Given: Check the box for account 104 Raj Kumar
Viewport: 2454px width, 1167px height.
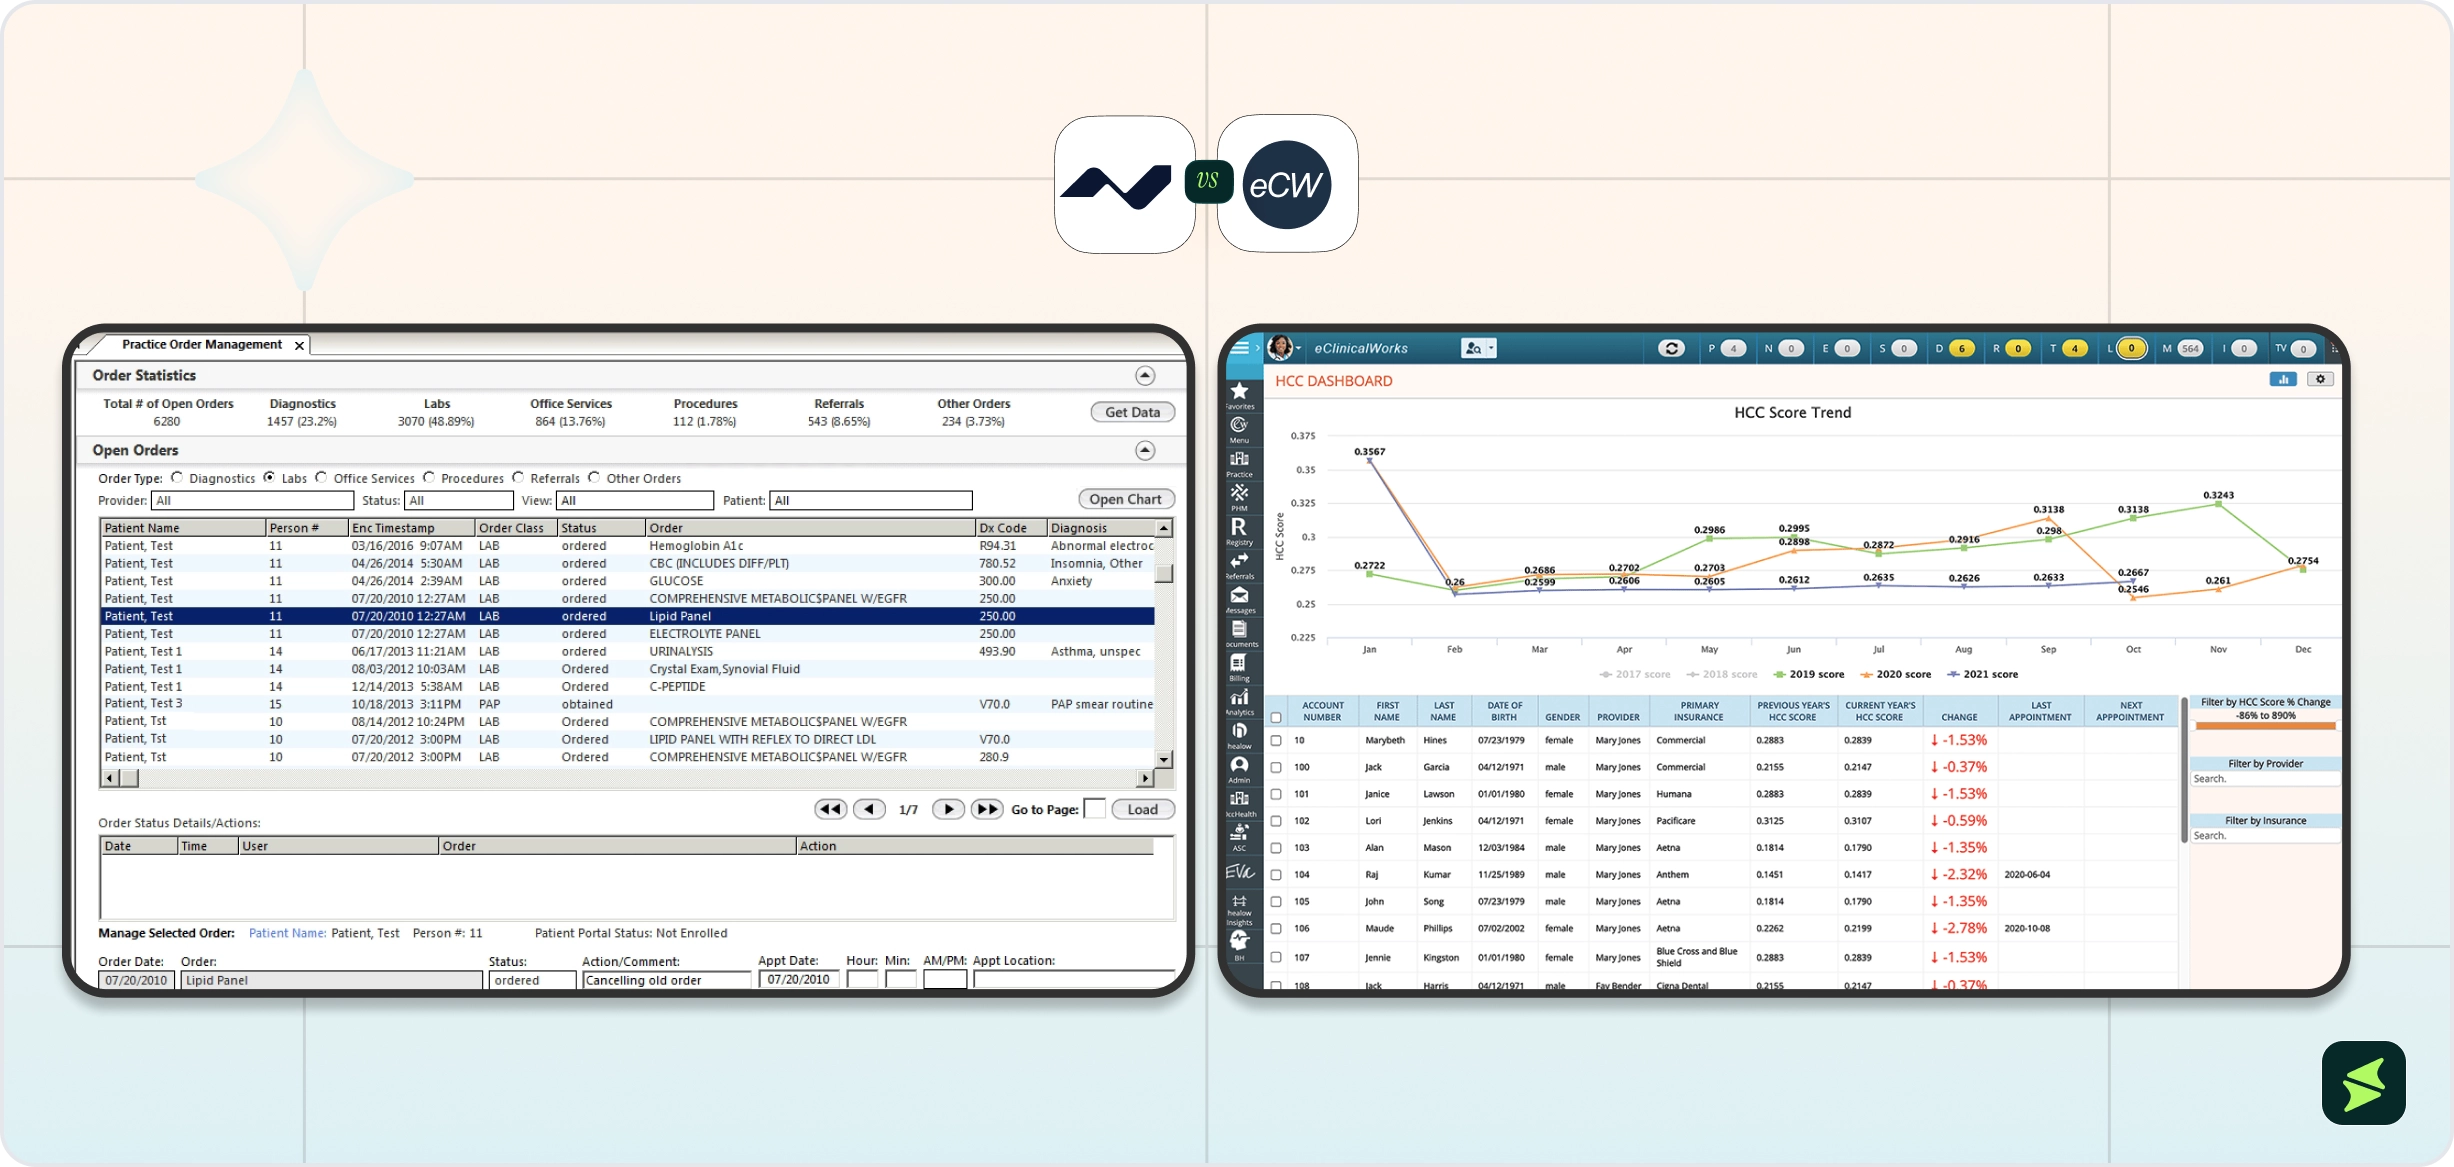Looking at the screenshot, I should tap(1276, 874).
